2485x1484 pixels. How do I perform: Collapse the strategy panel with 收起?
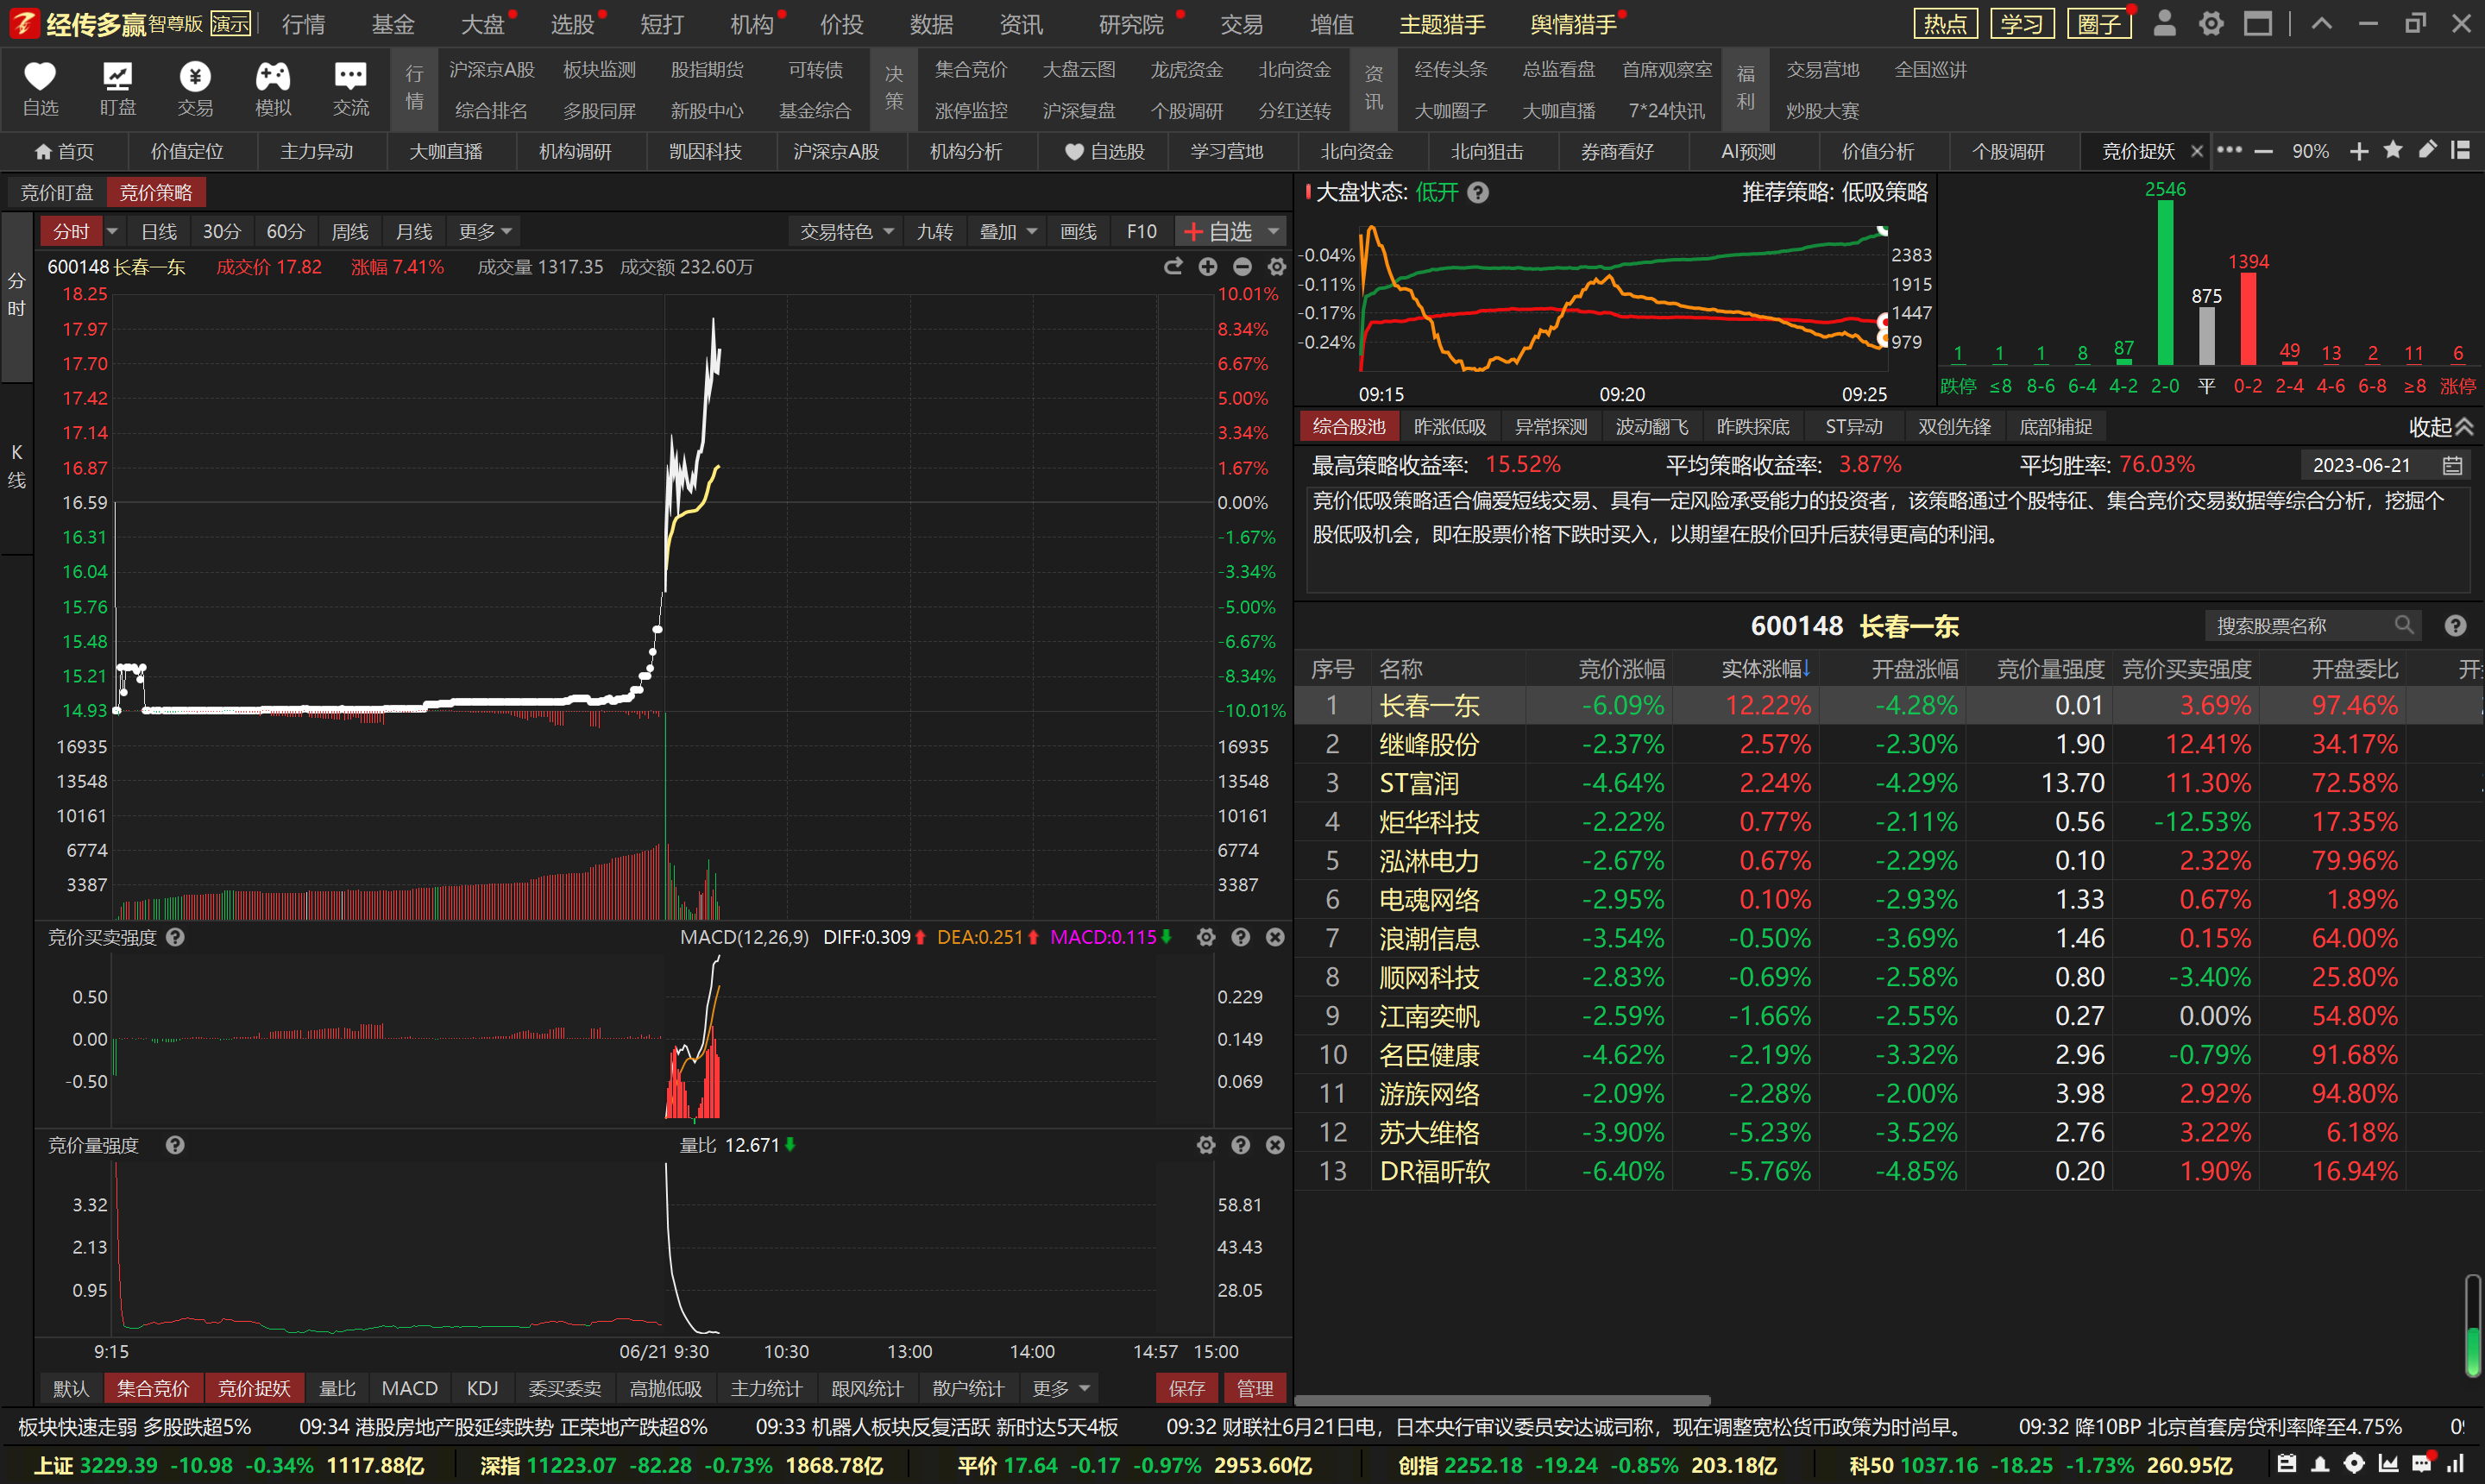click(2441, 427)
